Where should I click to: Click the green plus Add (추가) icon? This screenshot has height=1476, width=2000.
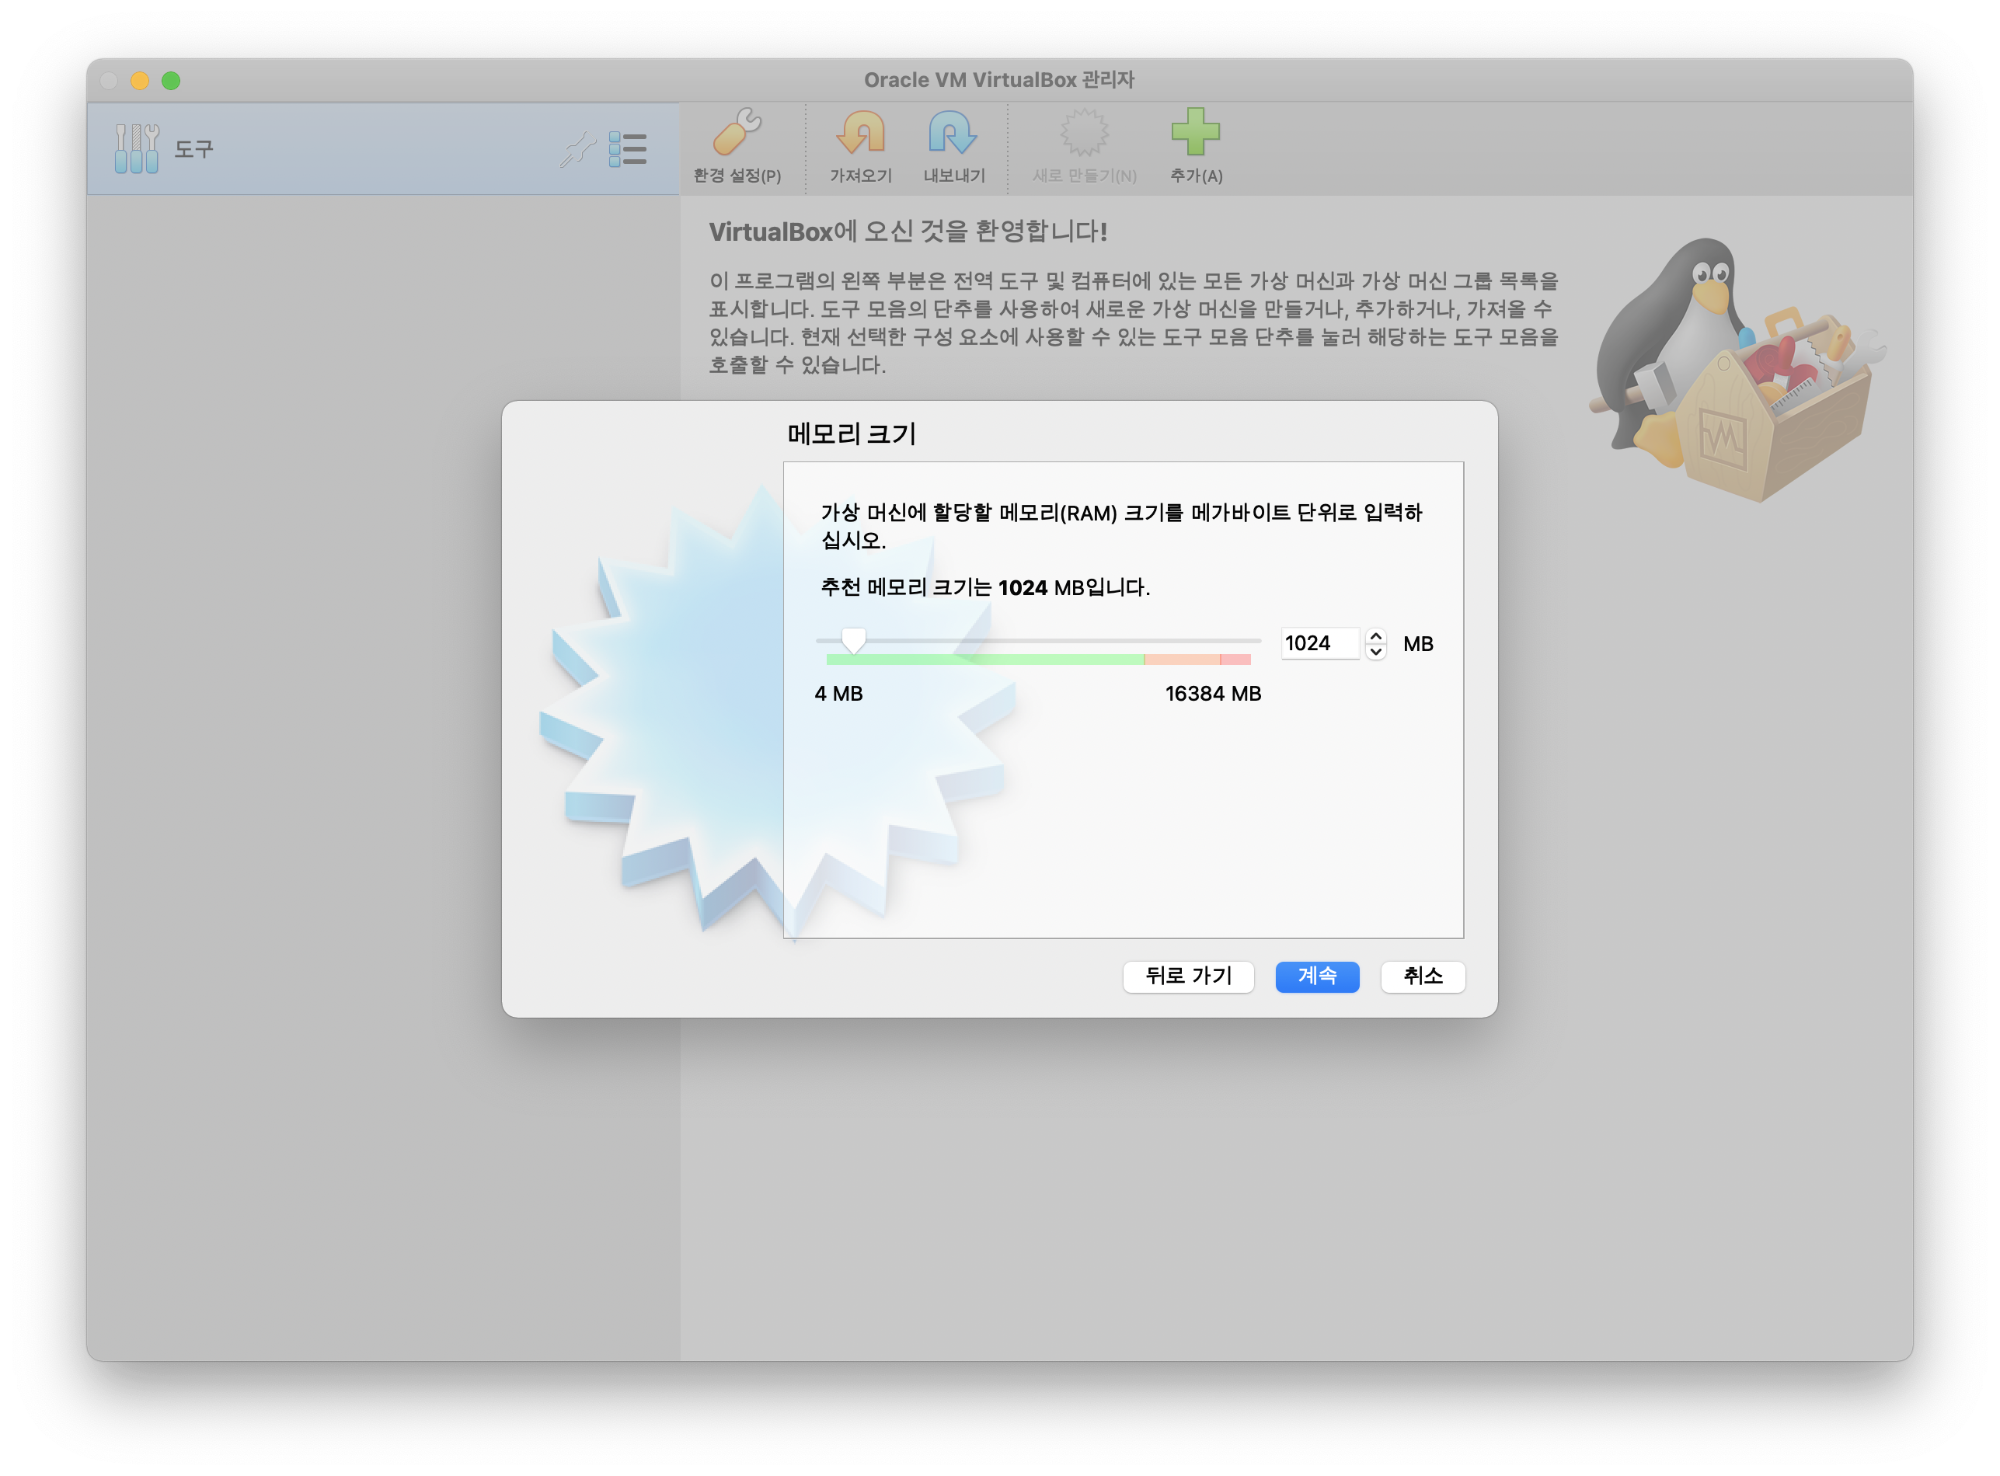1195,133
